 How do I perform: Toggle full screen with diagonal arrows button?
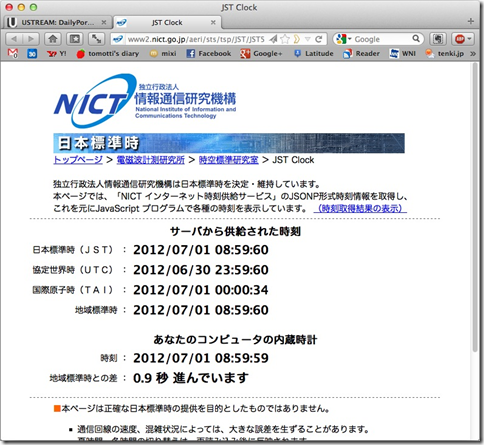(x=97, y=39)
